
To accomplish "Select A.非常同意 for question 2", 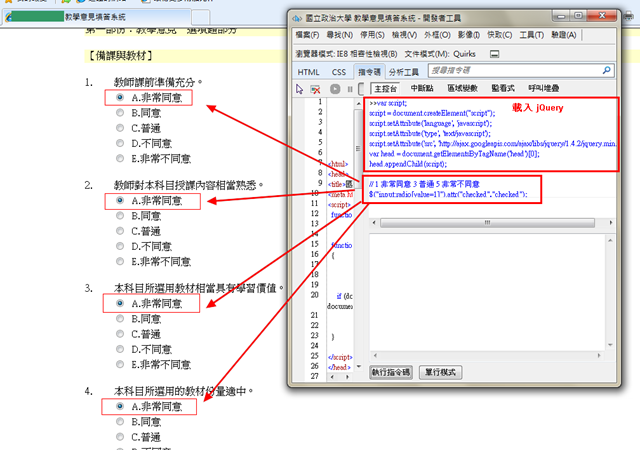I will [x=120, y=200].
